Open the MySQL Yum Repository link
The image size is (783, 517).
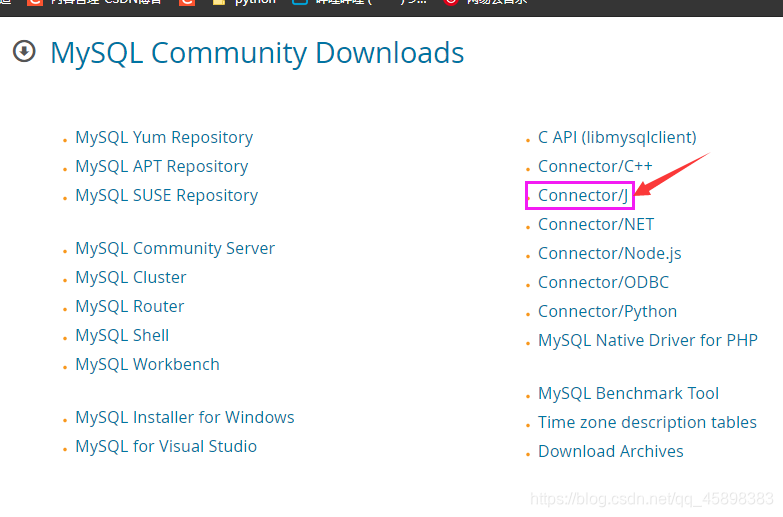coord(164,137)
